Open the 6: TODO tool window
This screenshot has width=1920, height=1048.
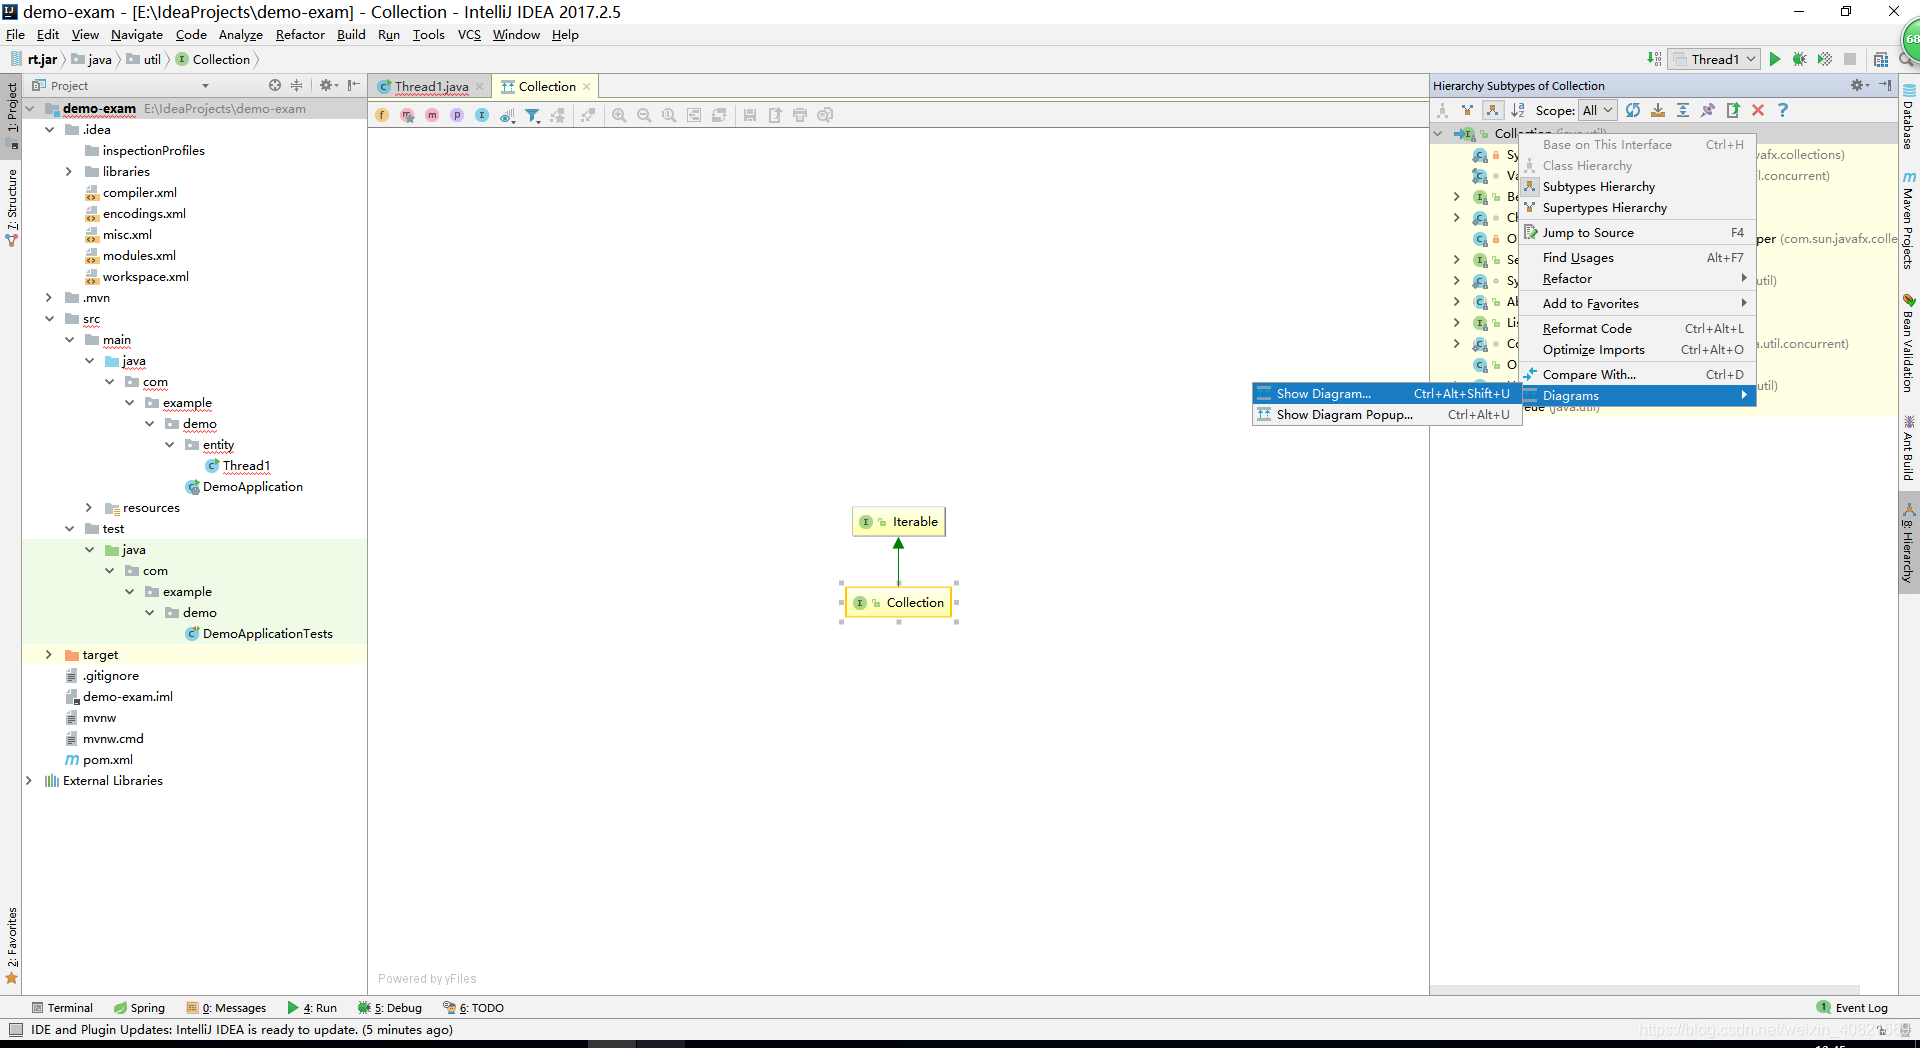(x=474, y=1008)
